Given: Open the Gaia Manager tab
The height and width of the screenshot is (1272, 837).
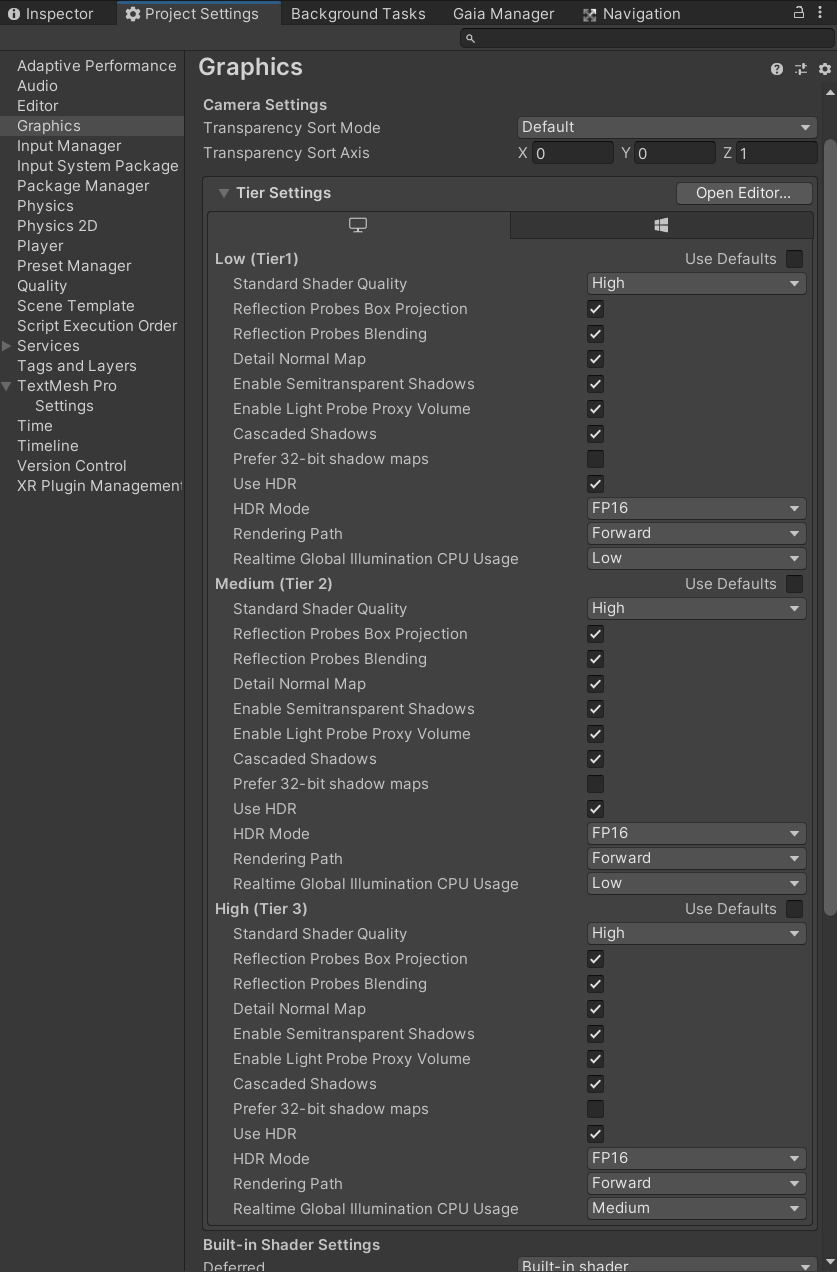Looking at the screenshot, I should tap(503, 13).
